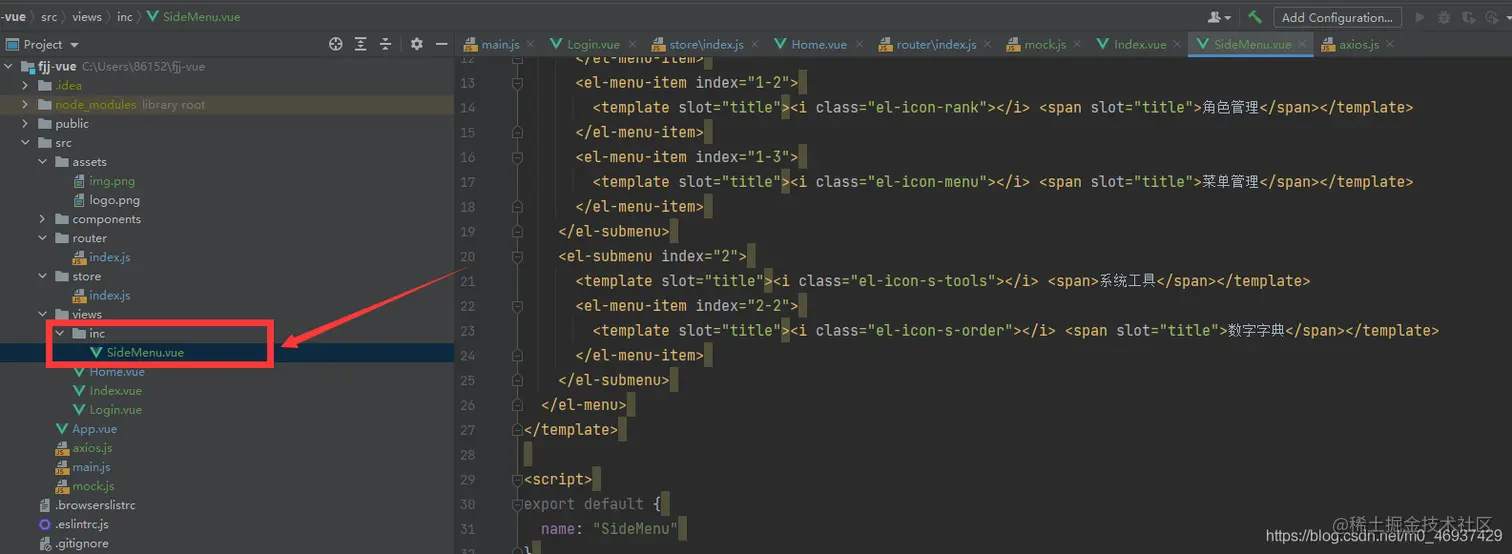Viewport: 1512px width, 554px height.
Task: Place cursor on name: "SideMenu" code line
Action: (x=609, y=528)
